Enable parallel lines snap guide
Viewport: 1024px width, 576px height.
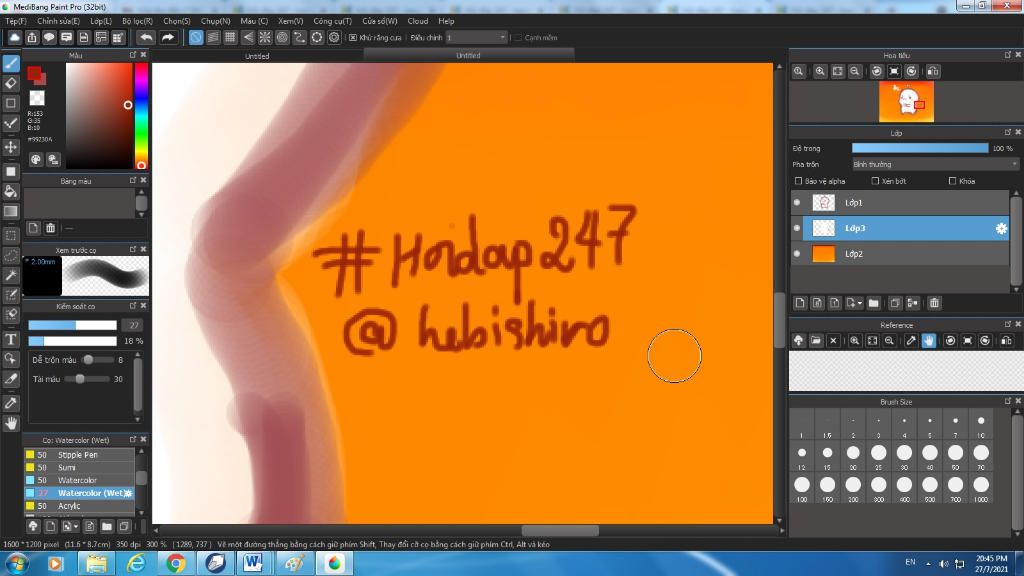point(213,37)
